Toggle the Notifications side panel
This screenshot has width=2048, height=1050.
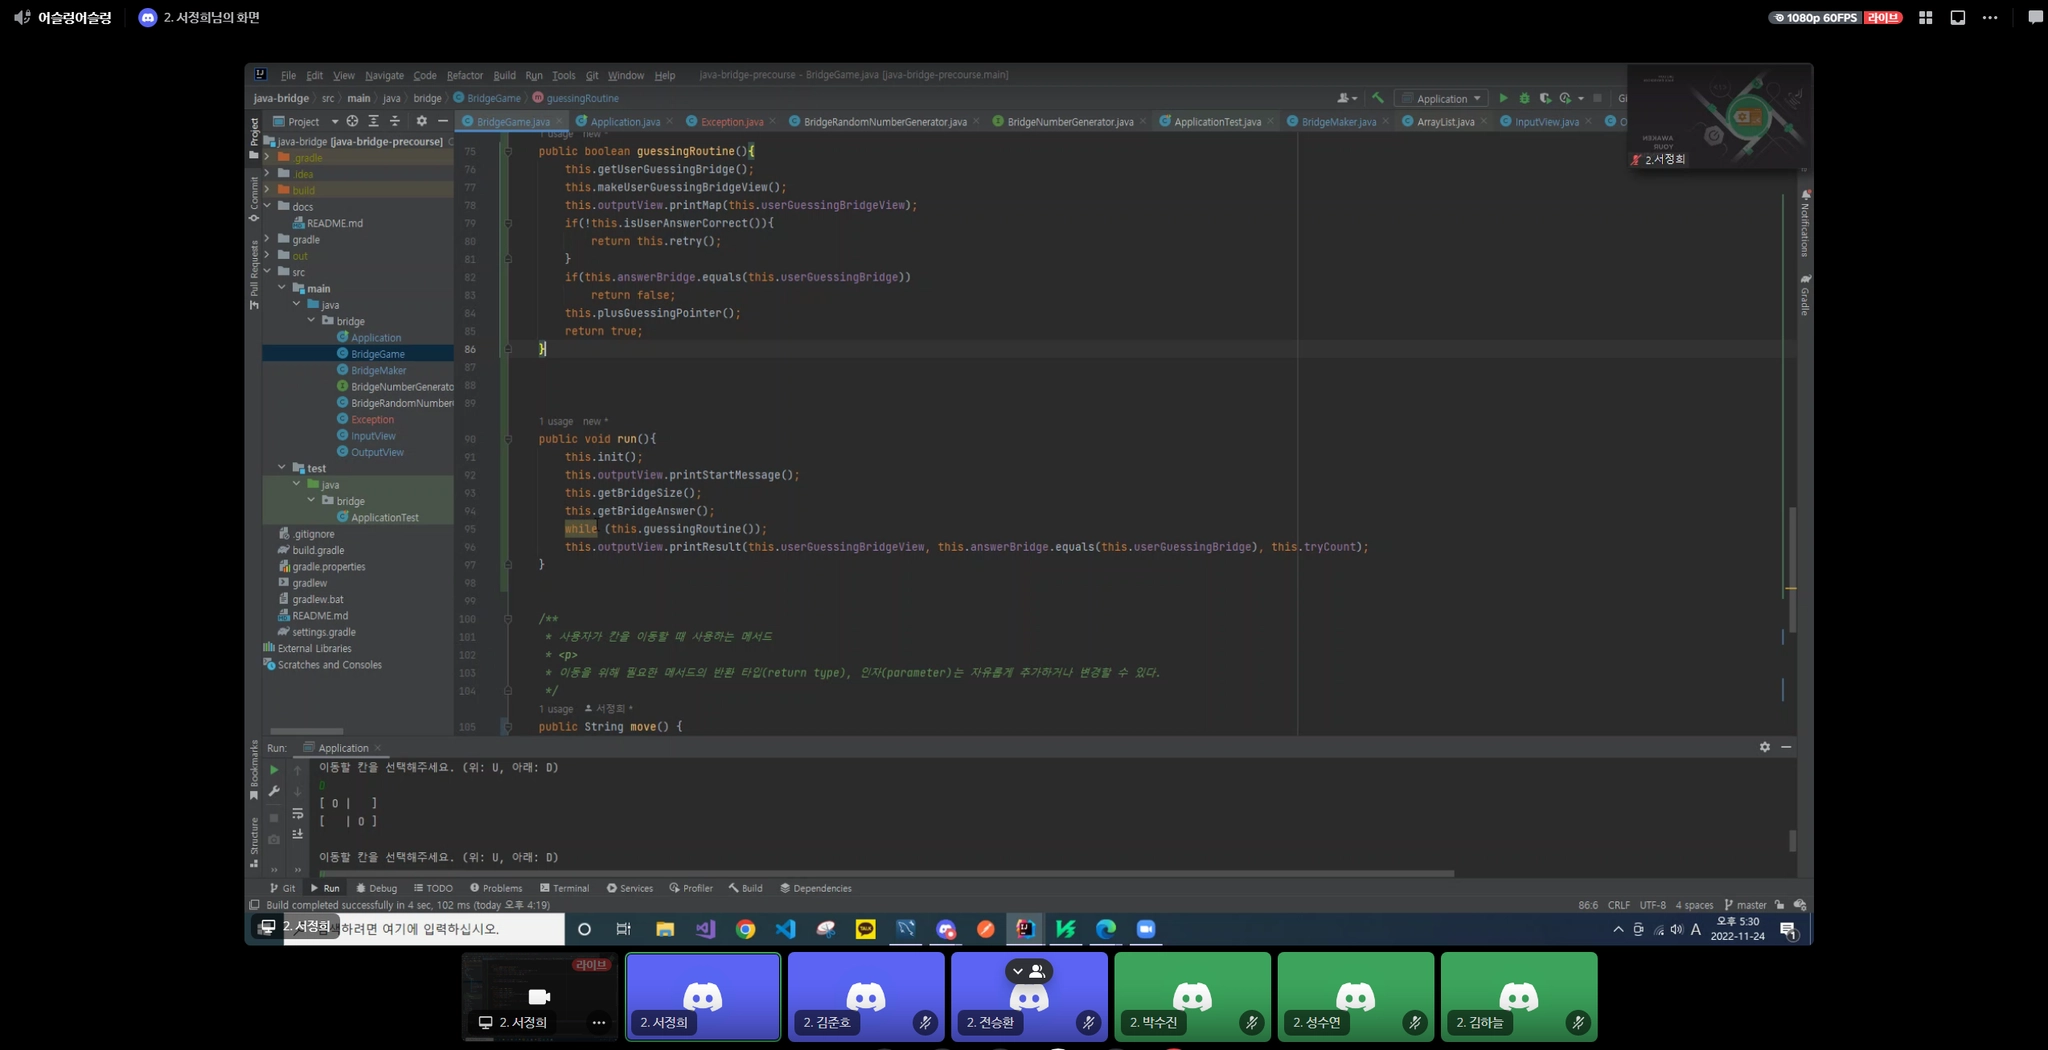click(1805, 224)
